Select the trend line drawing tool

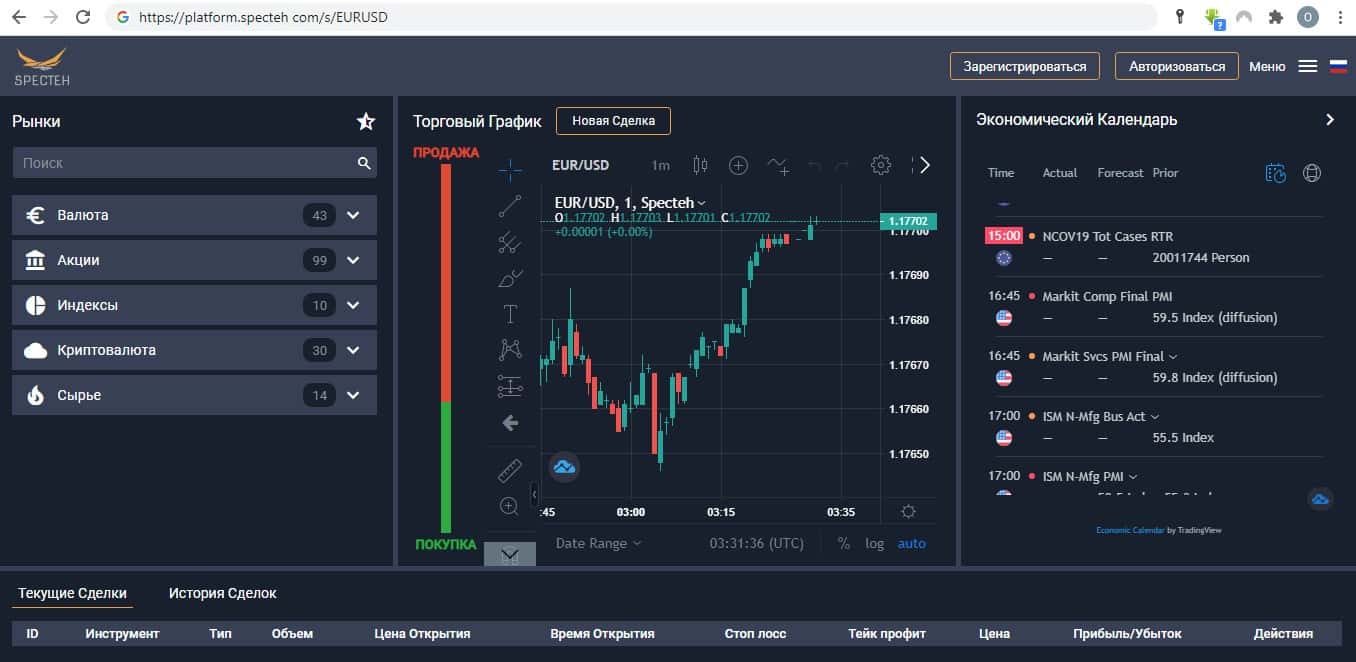pos(510,206)
